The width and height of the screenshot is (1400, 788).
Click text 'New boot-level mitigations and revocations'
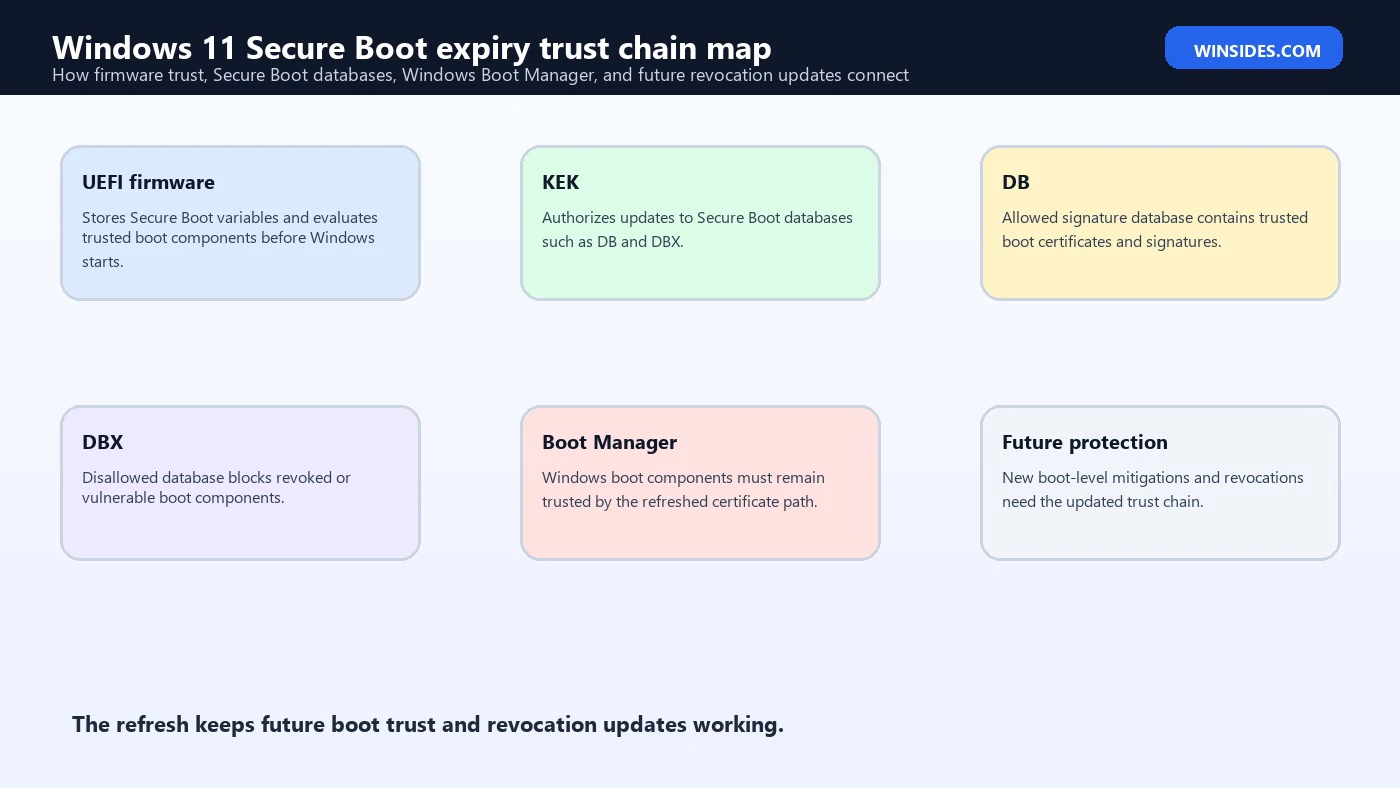1153,478
